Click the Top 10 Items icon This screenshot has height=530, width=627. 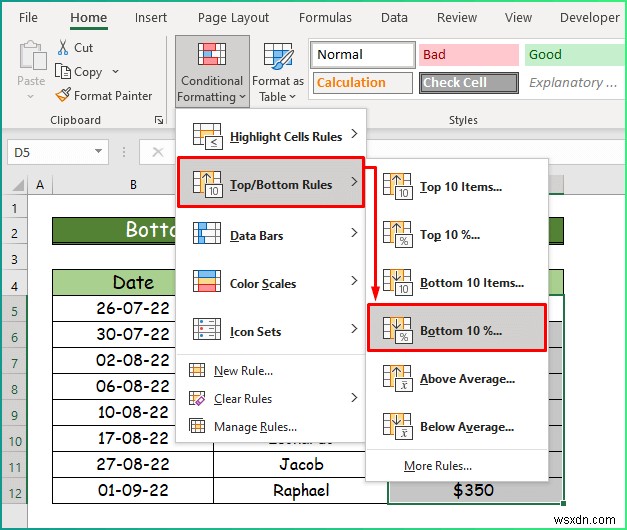tap(397, 186)
